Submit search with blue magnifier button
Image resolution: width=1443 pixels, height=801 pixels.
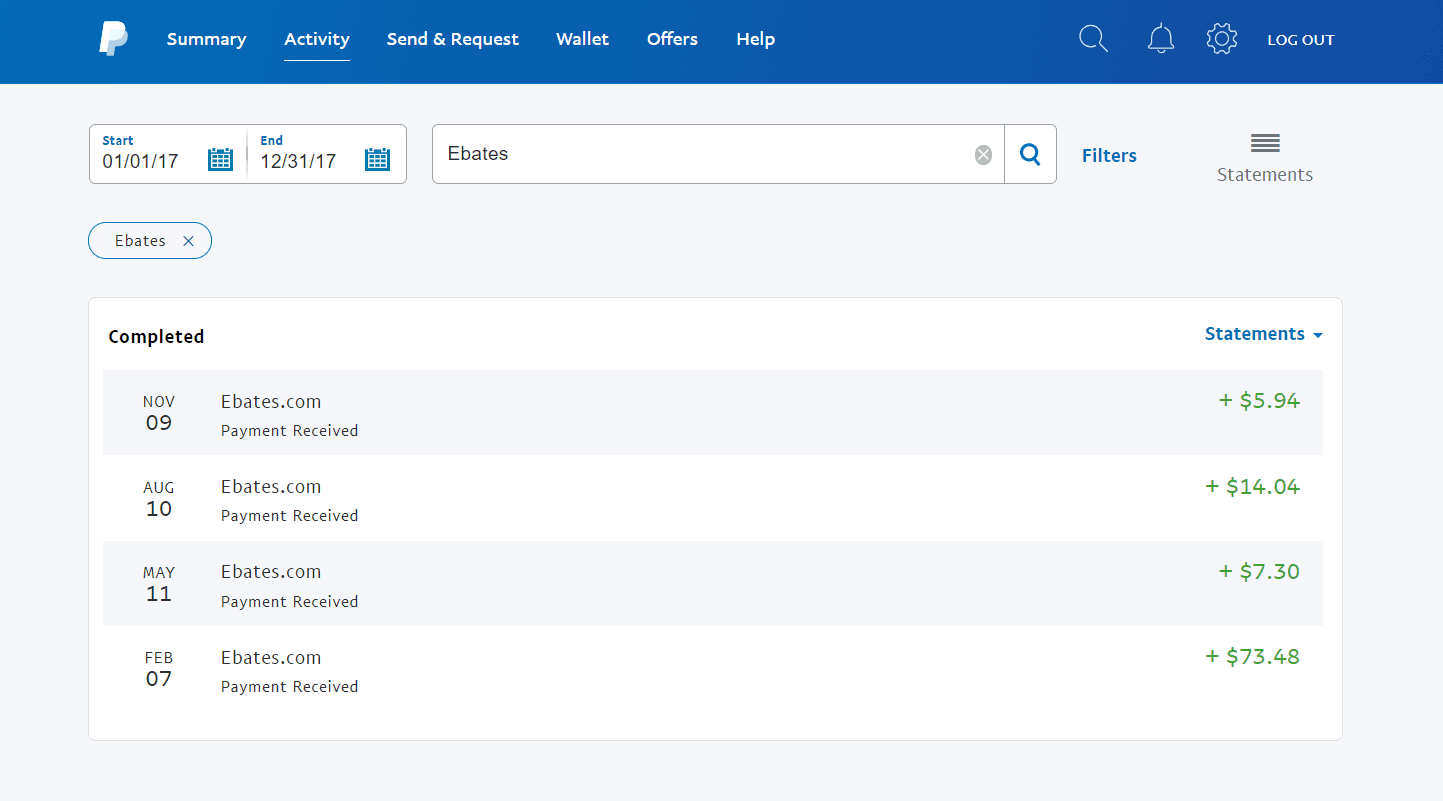point(1030,154)
